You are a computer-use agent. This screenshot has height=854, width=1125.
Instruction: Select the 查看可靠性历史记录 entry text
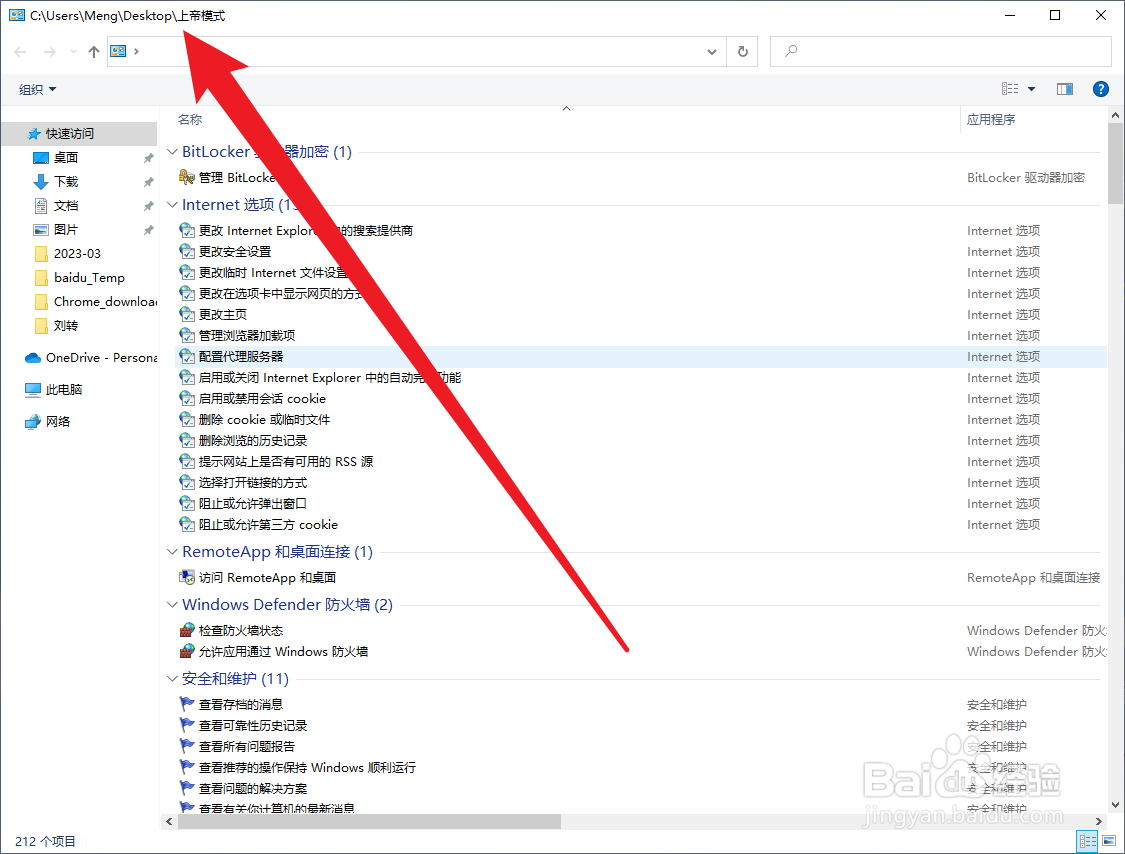click(253, 726)
